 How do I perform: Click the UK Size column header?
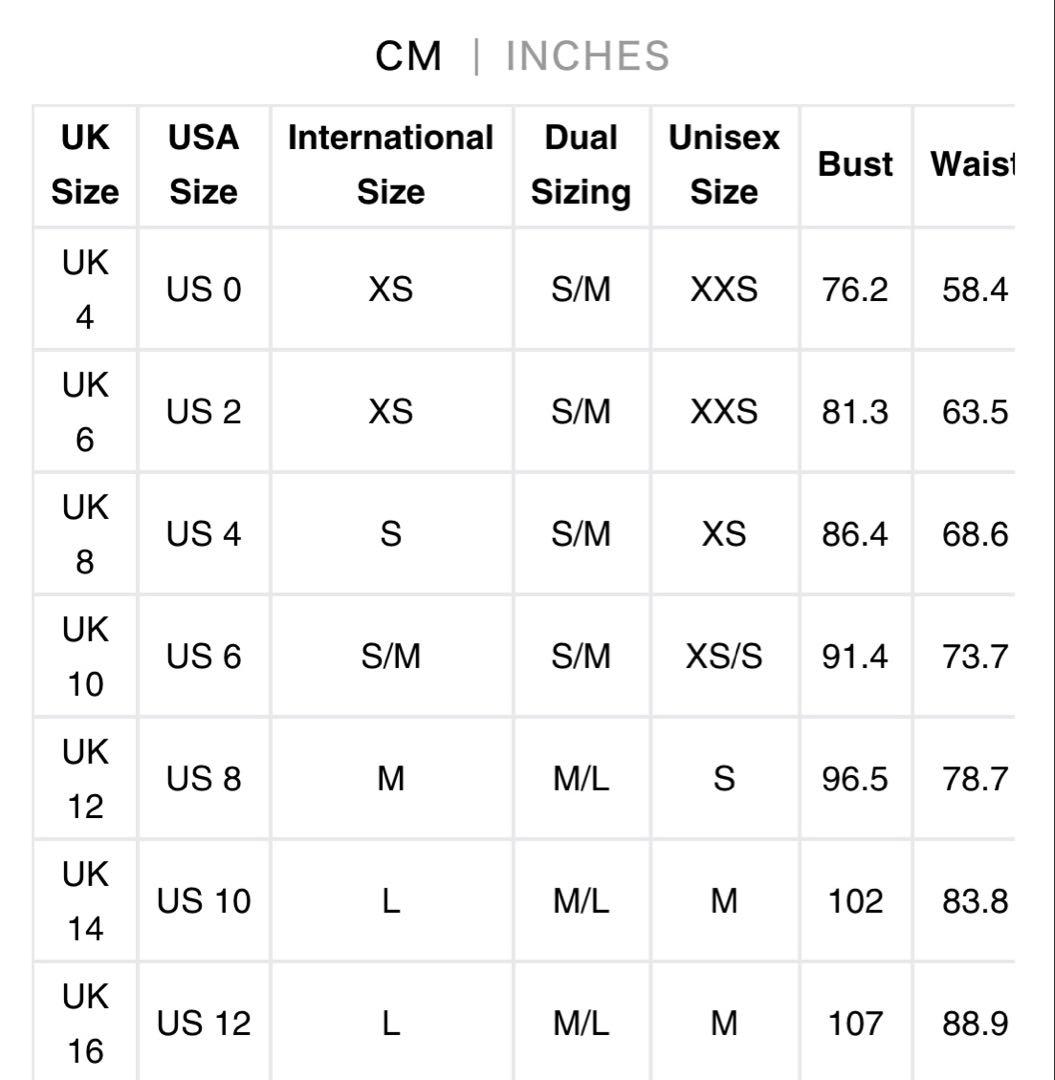85,165
